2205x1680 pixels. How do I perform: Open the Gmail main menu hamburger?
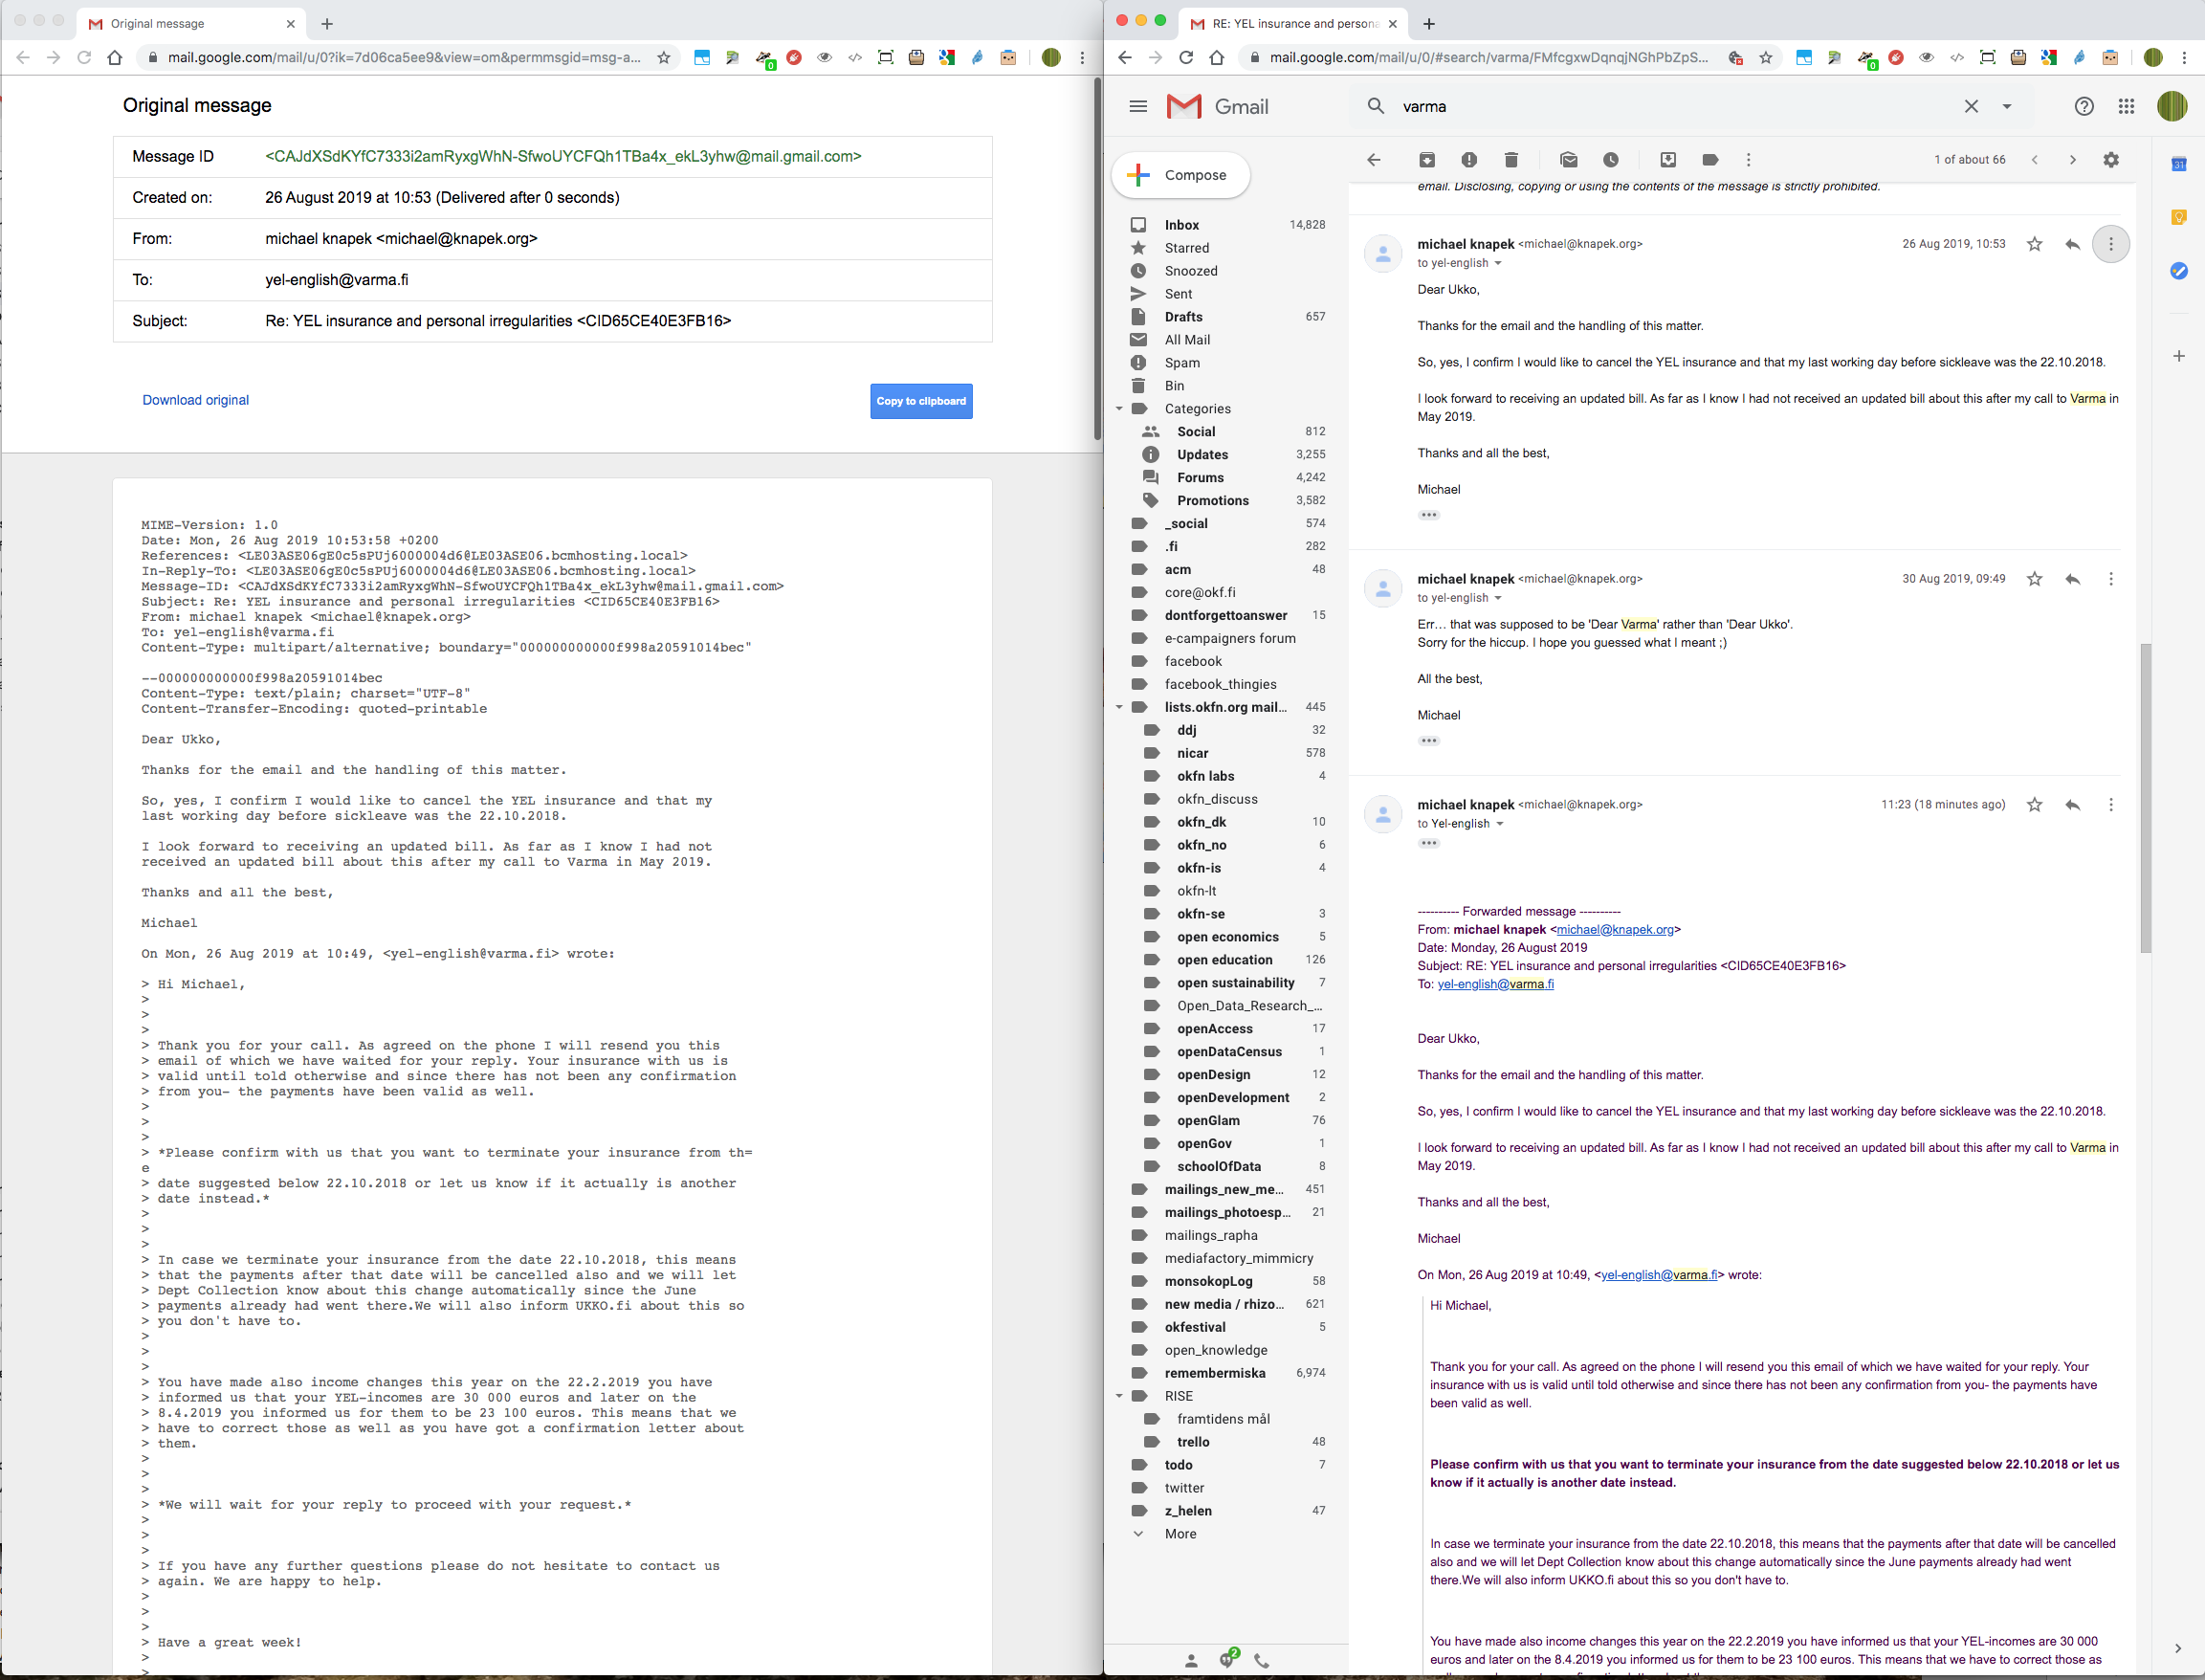[x=1138, y=106]
